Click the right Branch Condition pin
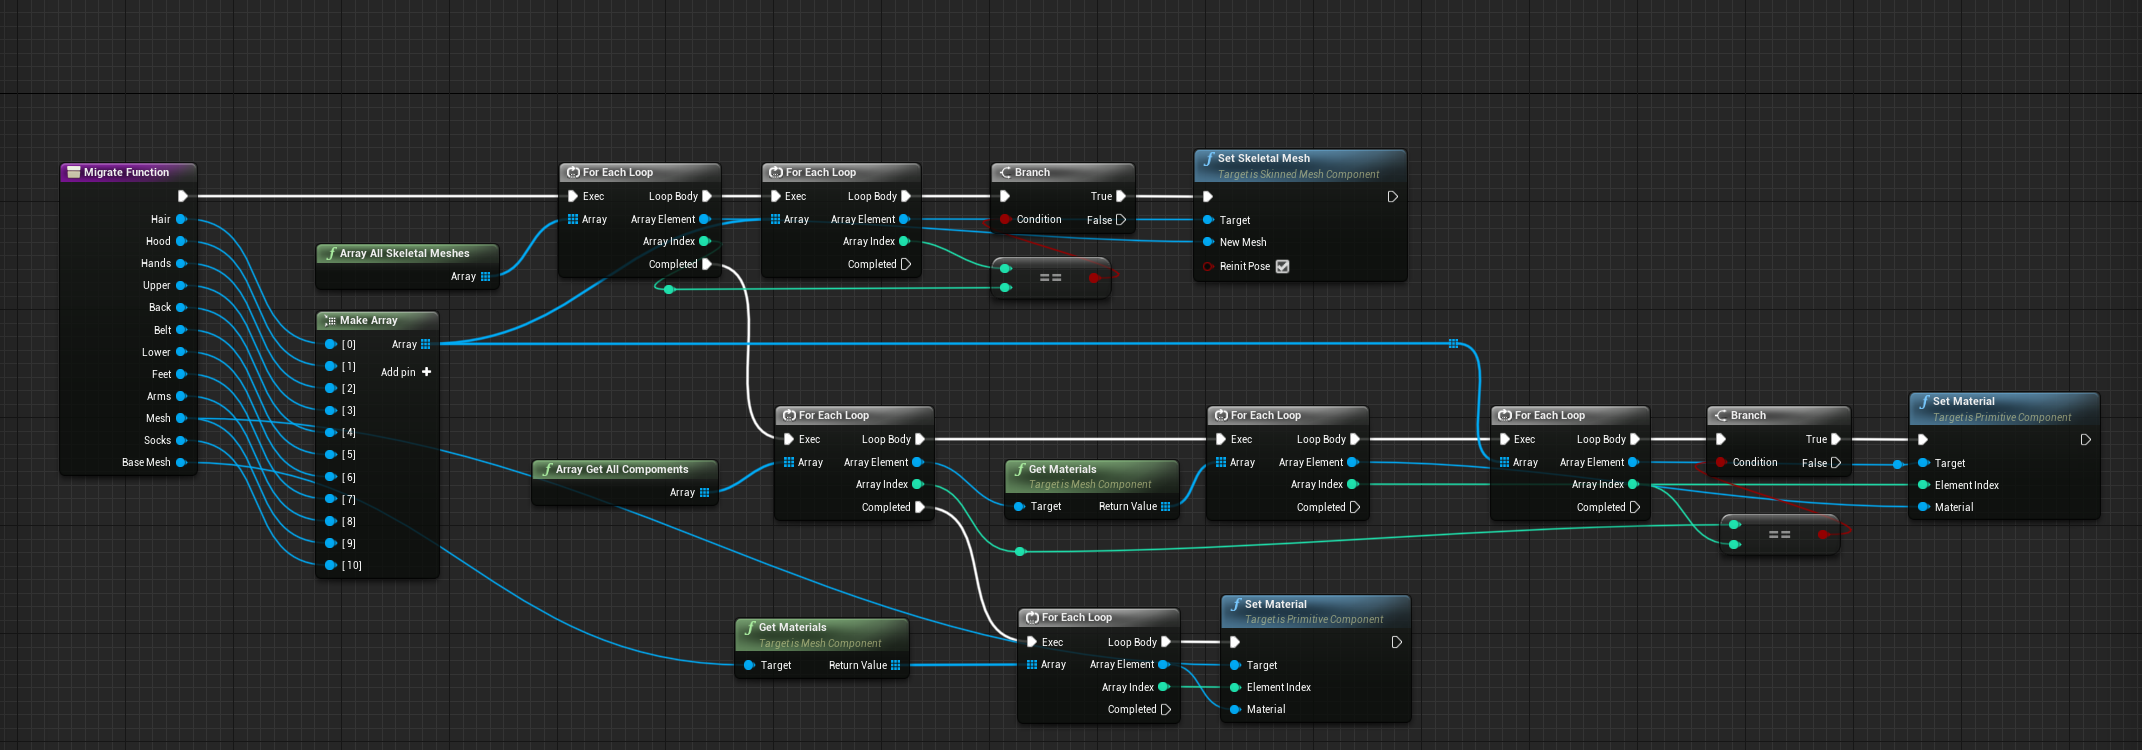Image resolution: width=2142 pixels, height=750 pixels. [1721, 462]
